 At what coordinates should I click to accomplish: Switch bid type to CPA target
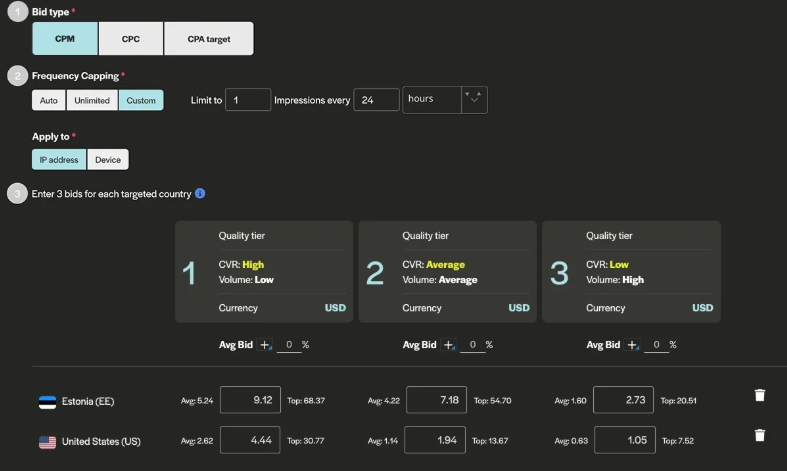pyautogui.click(x=208, y=38)
